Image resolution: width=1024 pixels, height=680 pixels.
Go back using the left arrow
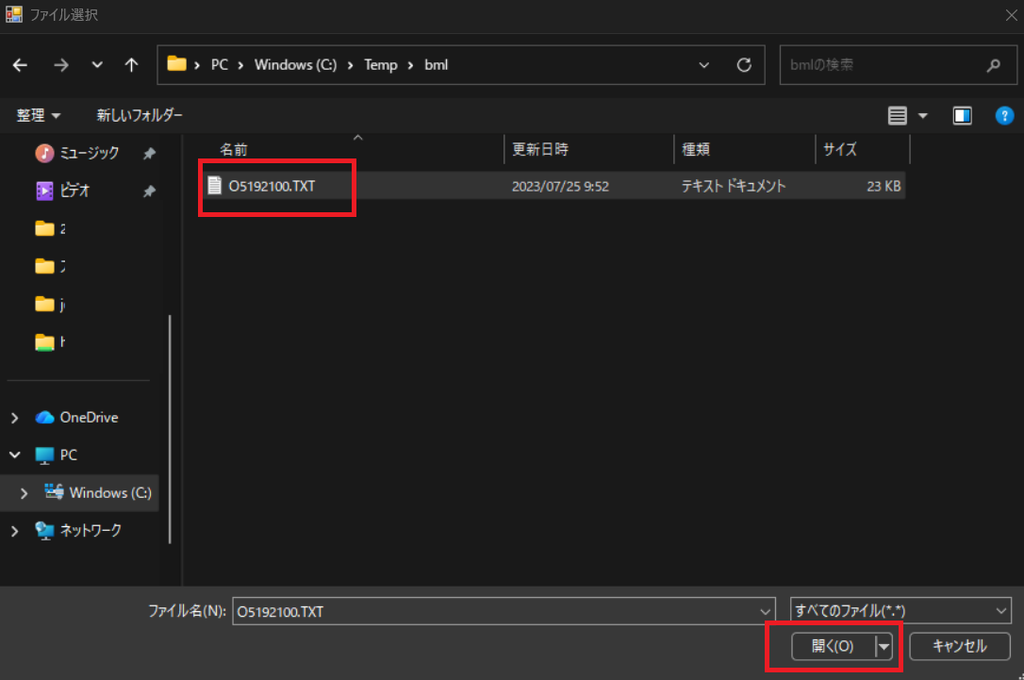tap(20, 65)
